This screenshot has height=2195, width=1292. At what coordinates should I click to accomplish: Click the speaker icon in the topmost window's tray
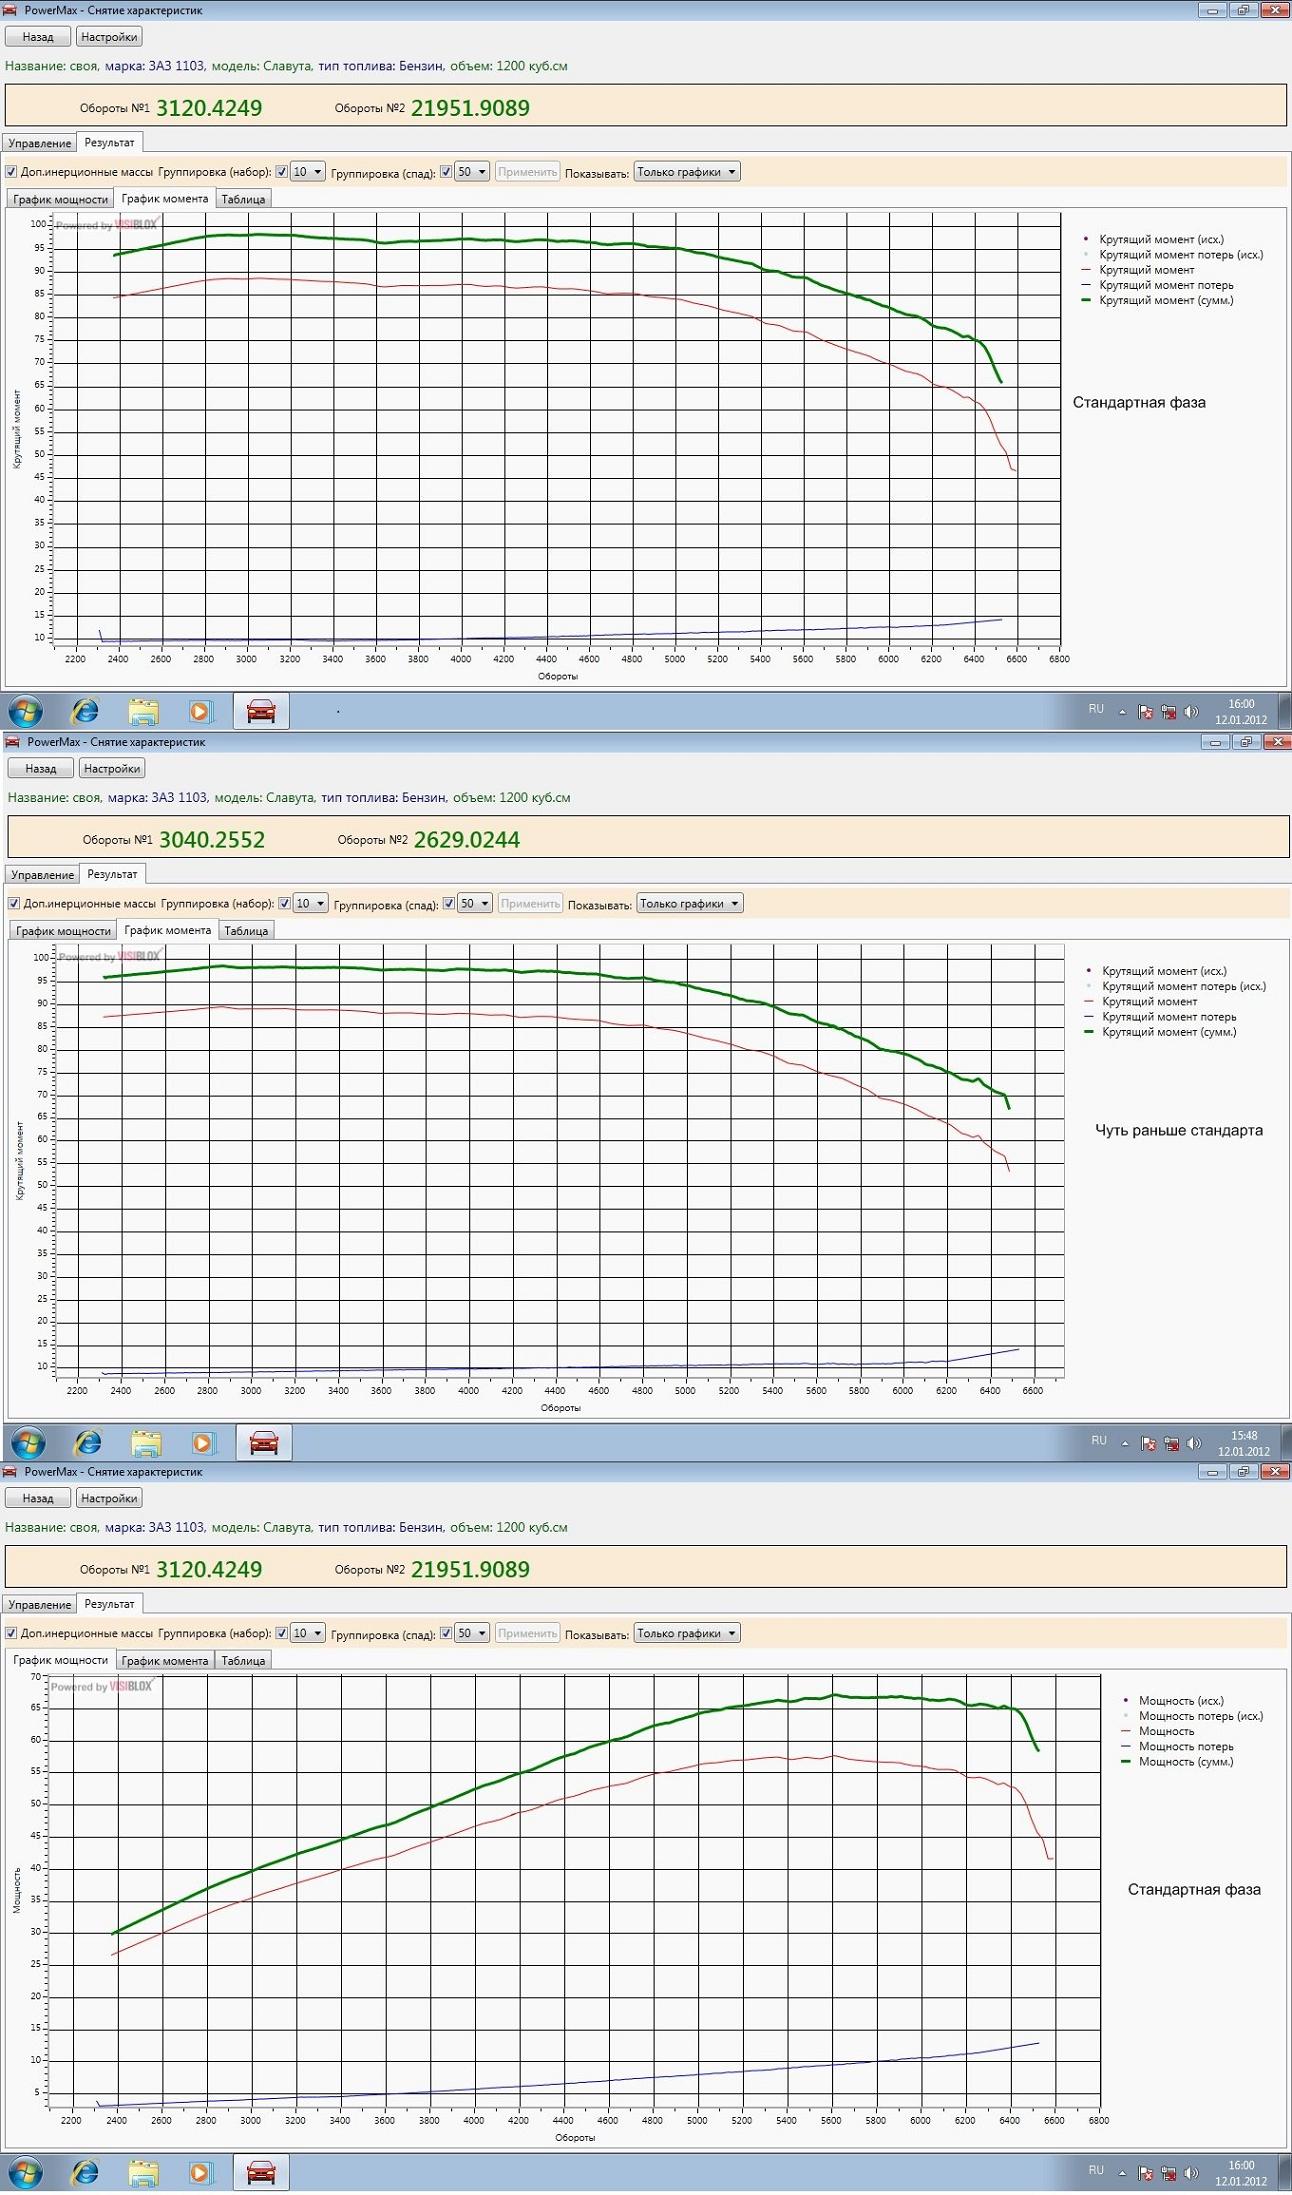coord(1191,712)
